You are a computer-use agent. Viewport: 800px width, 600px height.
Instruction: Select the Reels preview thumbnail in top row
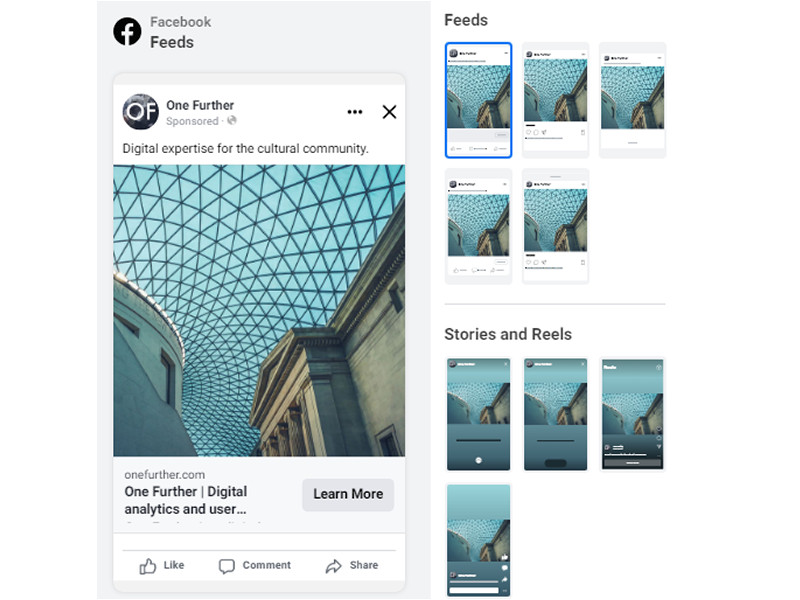coord(633,414)
